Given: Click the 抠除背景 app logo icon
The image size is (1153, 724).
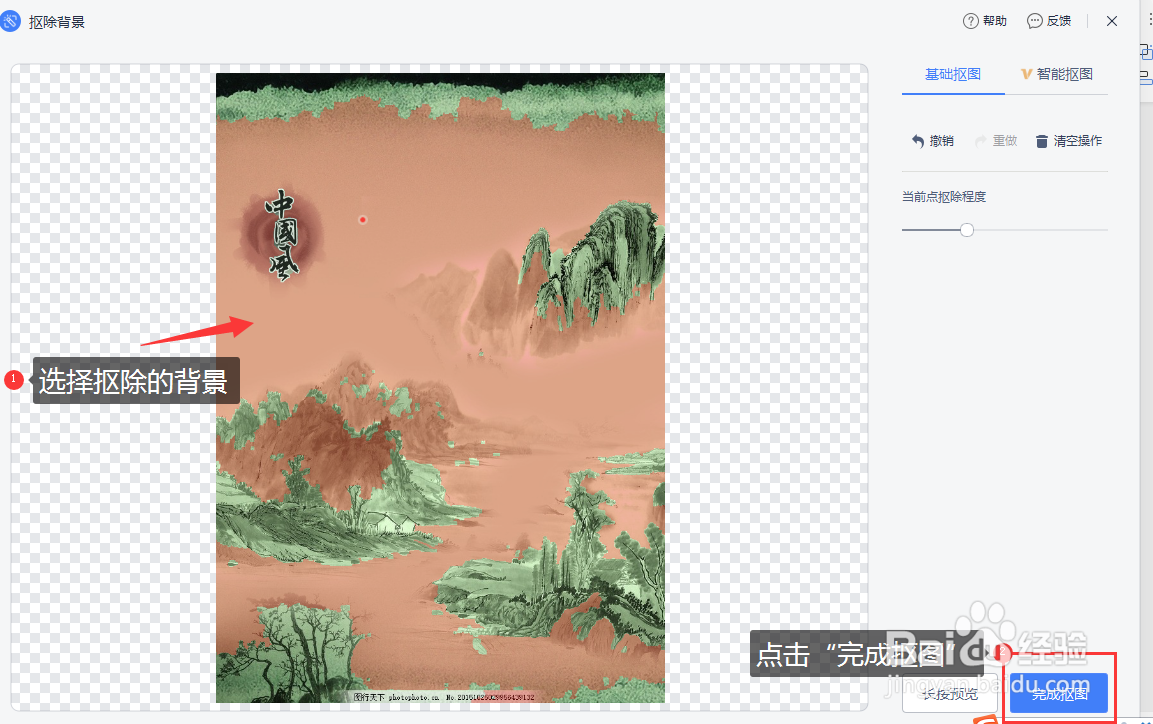Looking at the screenshot, I should (x=11, y=21).
